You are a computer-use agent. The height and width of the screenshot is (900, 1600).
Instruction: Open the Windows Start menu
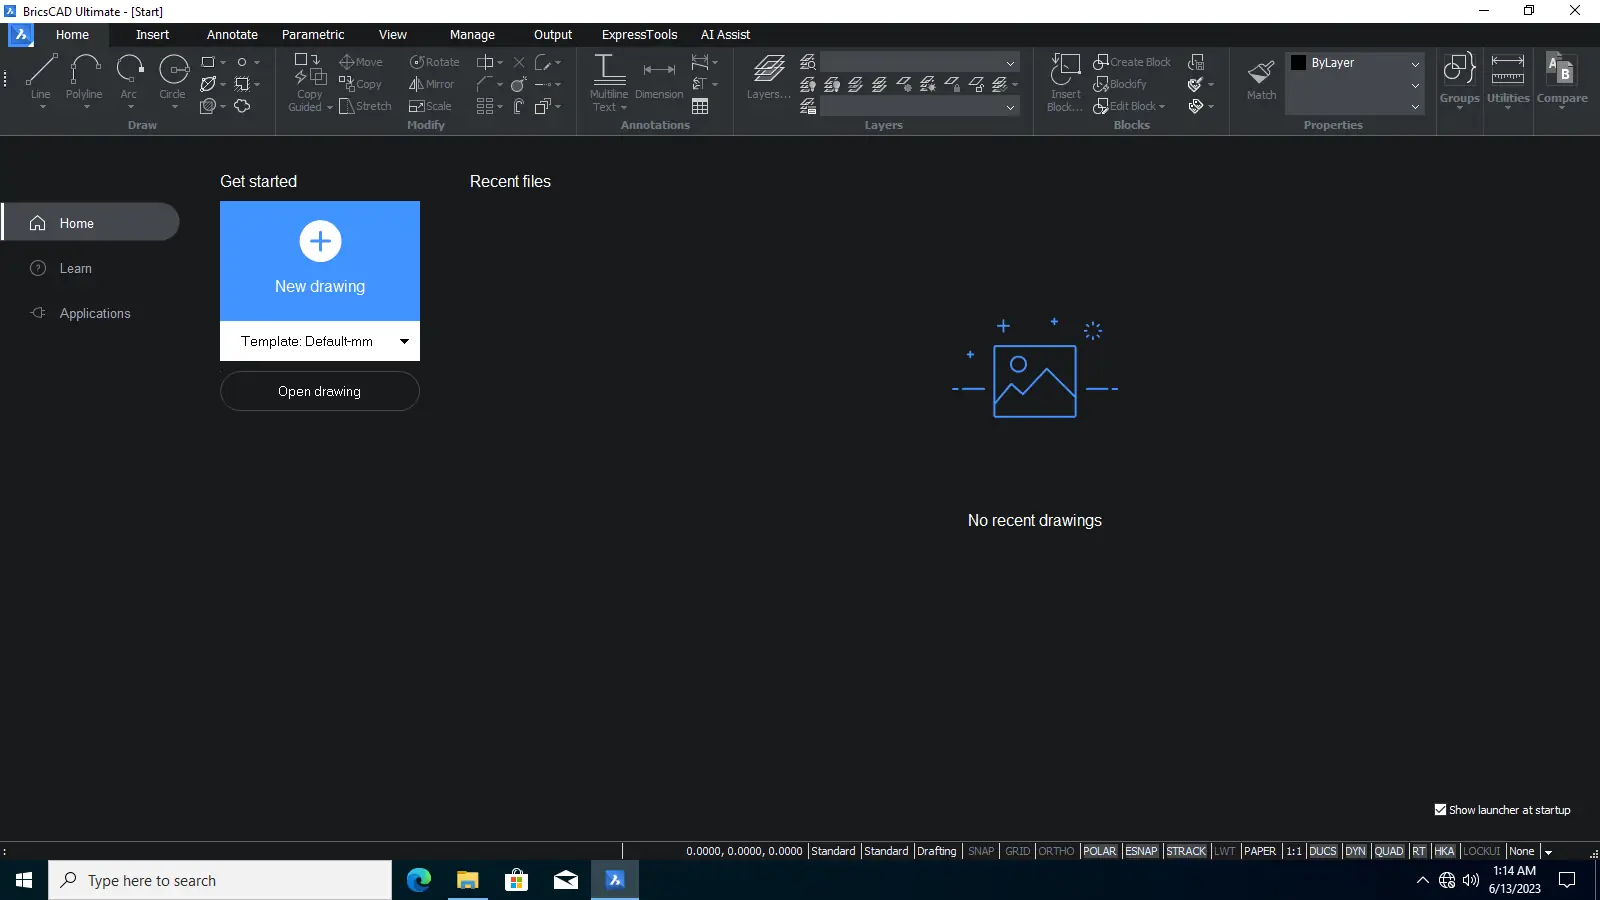[x=24, y=880]
